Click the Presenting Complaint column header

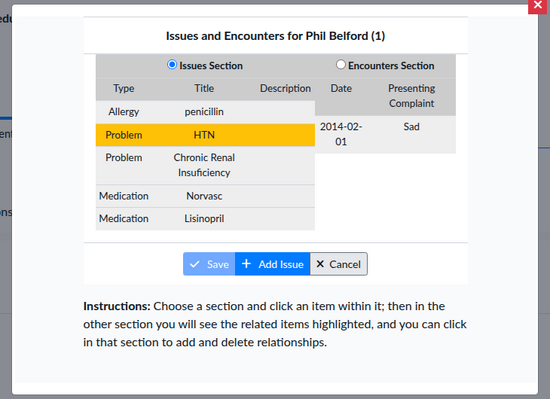[x=411, y=96]
